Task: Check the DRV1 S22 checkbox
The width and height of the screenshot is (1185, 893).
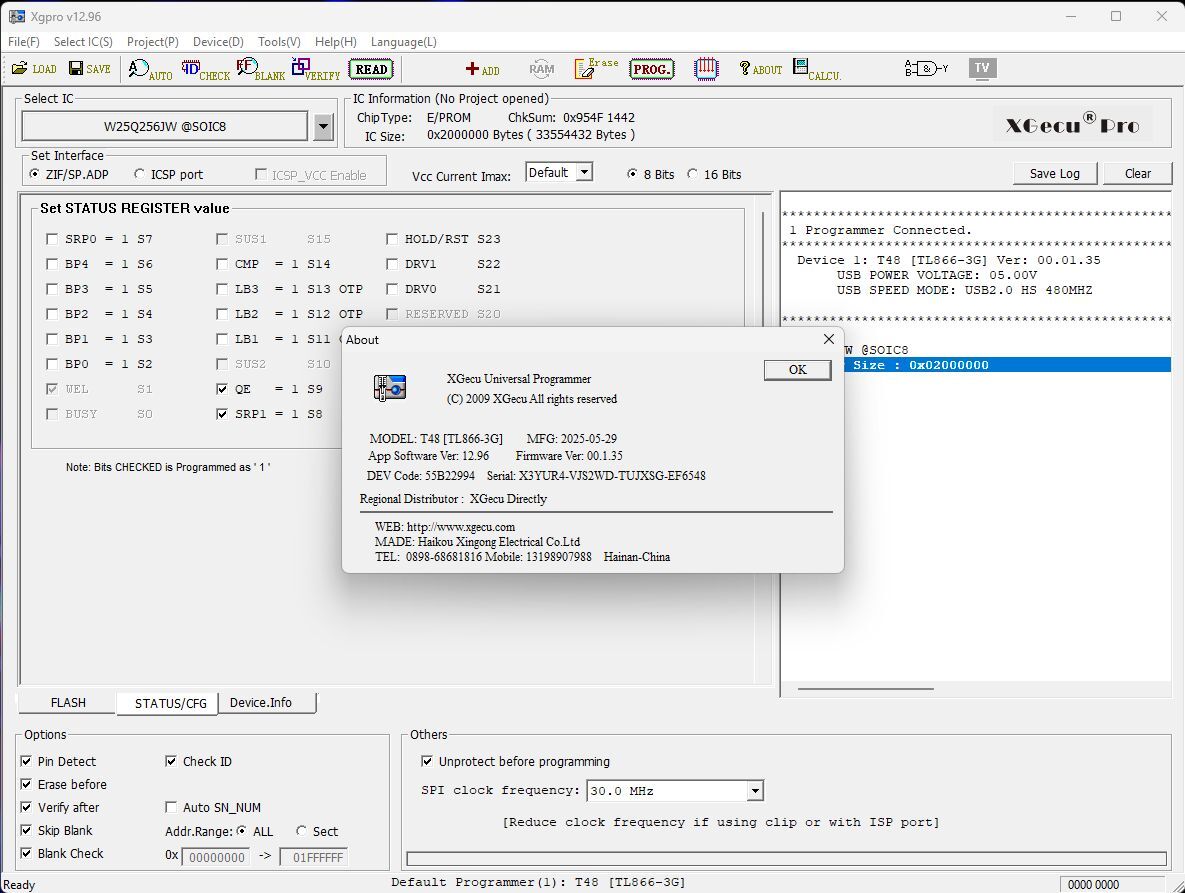Action: point(391,264)
